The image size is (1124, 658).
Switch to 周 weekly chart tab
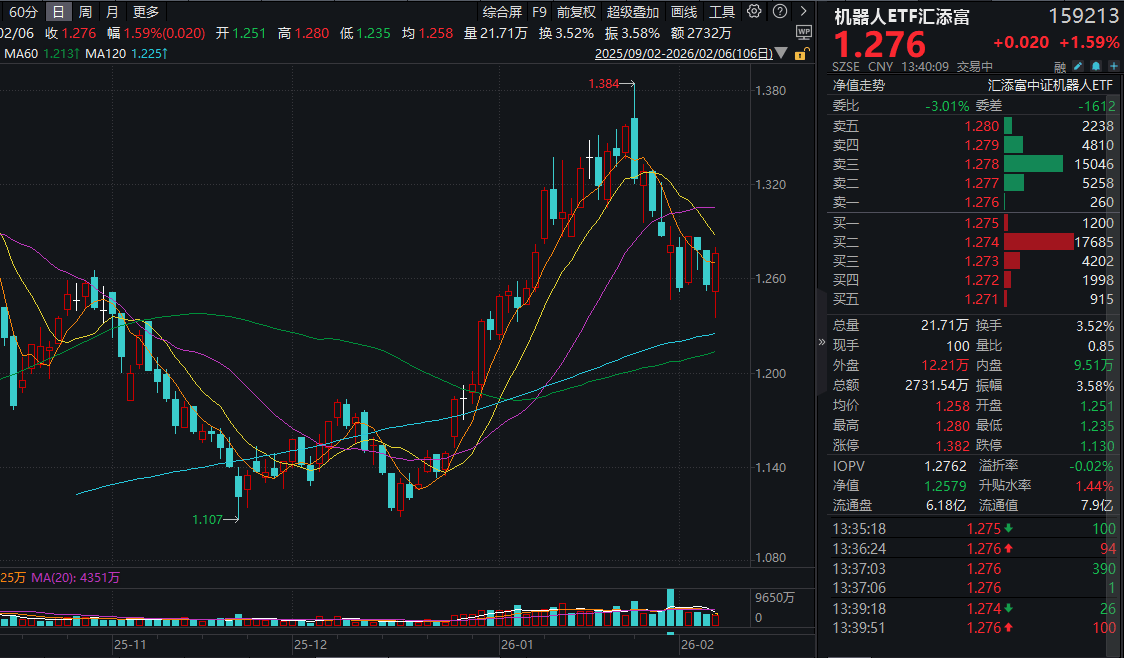coord(86,12)
